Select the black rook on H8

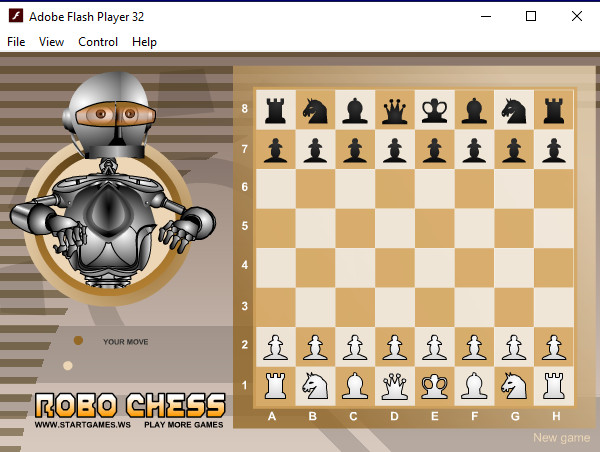click(x=554, y=110)
